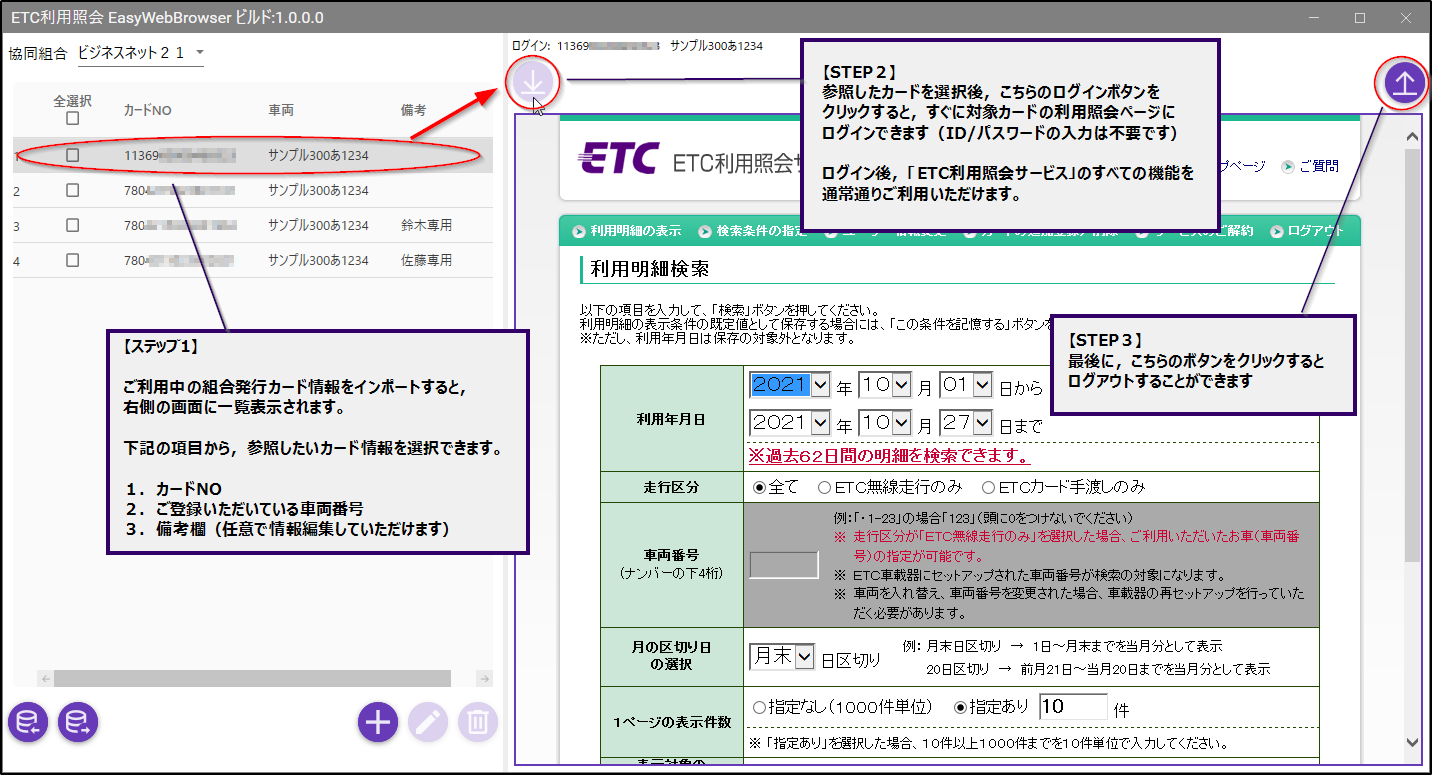Open the end day 27 dropdown

[966, 423]
